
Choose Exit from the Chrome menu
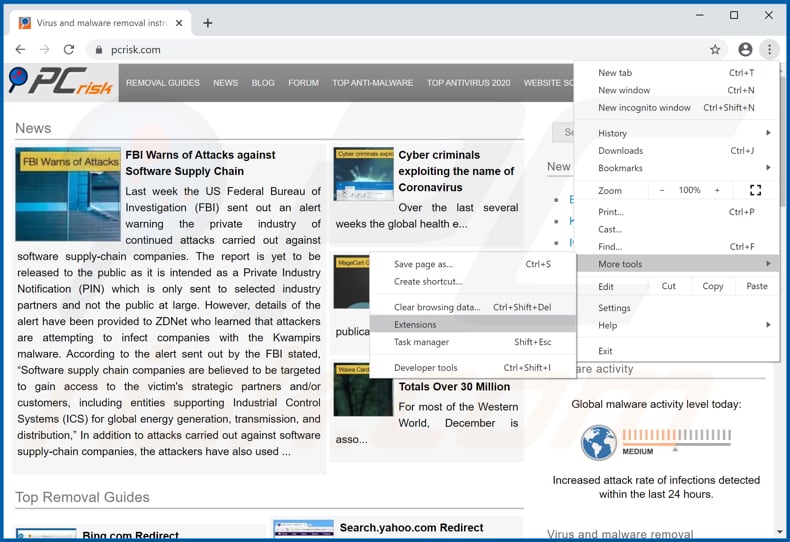point(676,351)
